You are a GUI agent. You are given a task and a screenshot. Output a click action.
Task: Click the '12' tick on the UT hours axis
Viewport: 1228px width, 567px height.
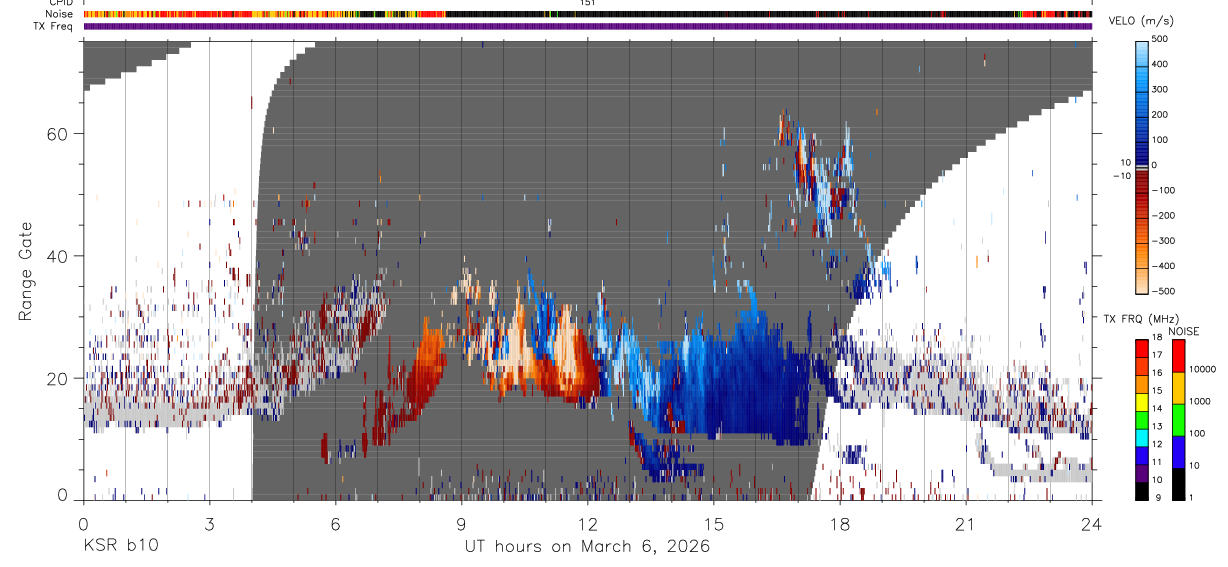pyautogui.click(x=587, y=524)
